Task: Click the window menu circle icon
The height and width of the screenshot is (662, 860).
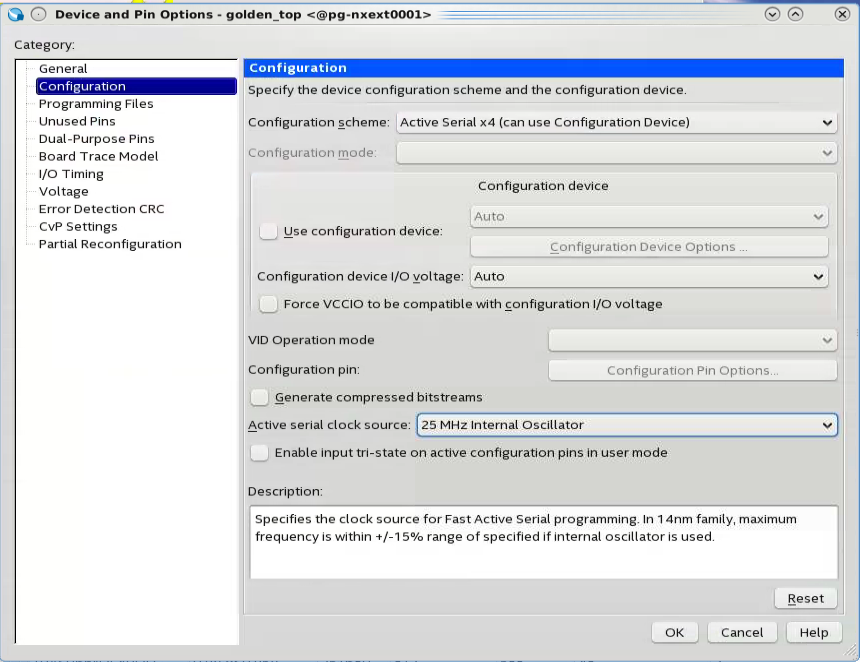Action: coord(38,14)
